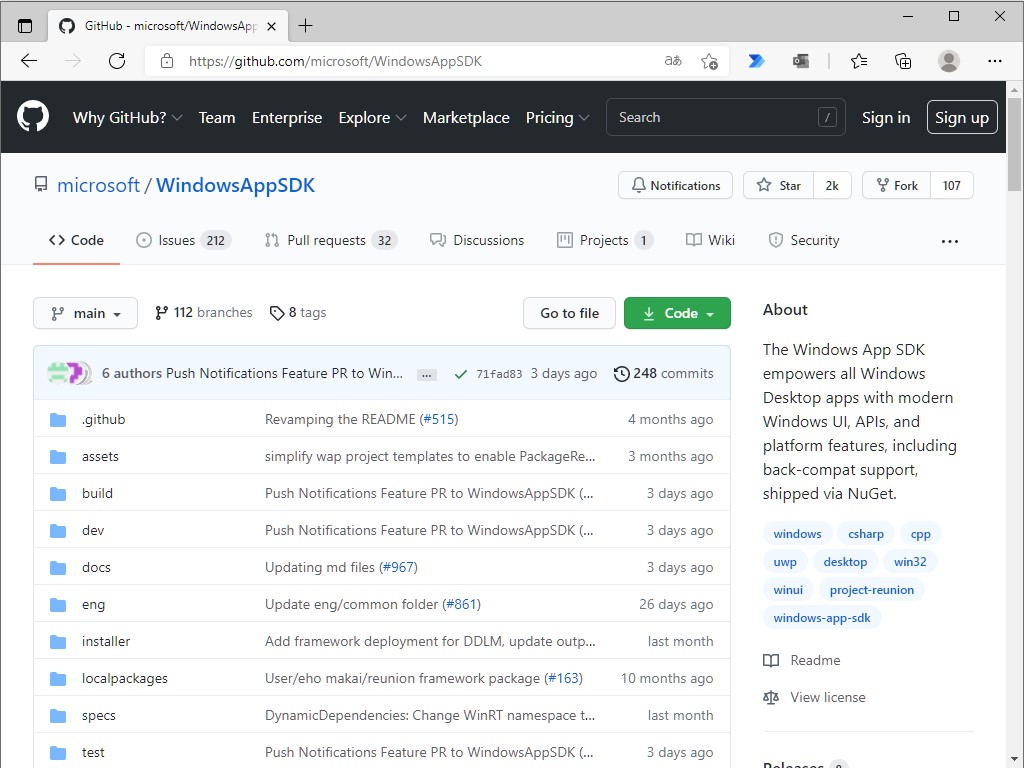
Task: View commit history via the clock icon
Action: 620,373
